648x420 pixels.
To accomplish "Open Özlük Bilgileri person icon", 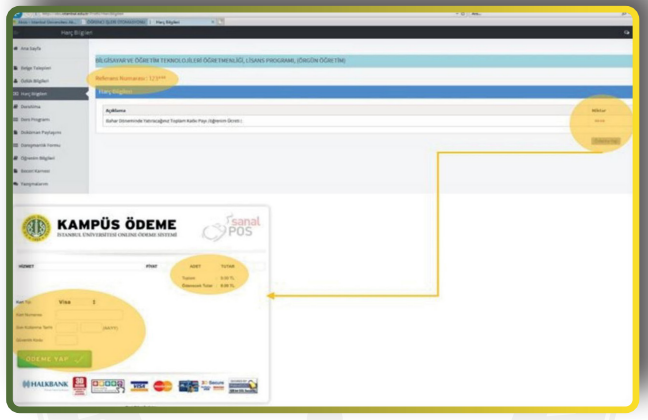I will 16,81.
